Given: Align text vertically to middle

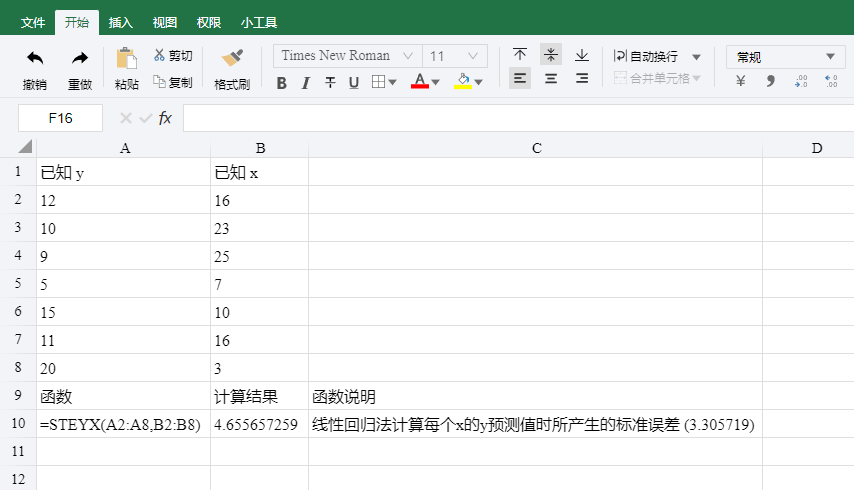Looking at the screenshot, I should [551, 54].
